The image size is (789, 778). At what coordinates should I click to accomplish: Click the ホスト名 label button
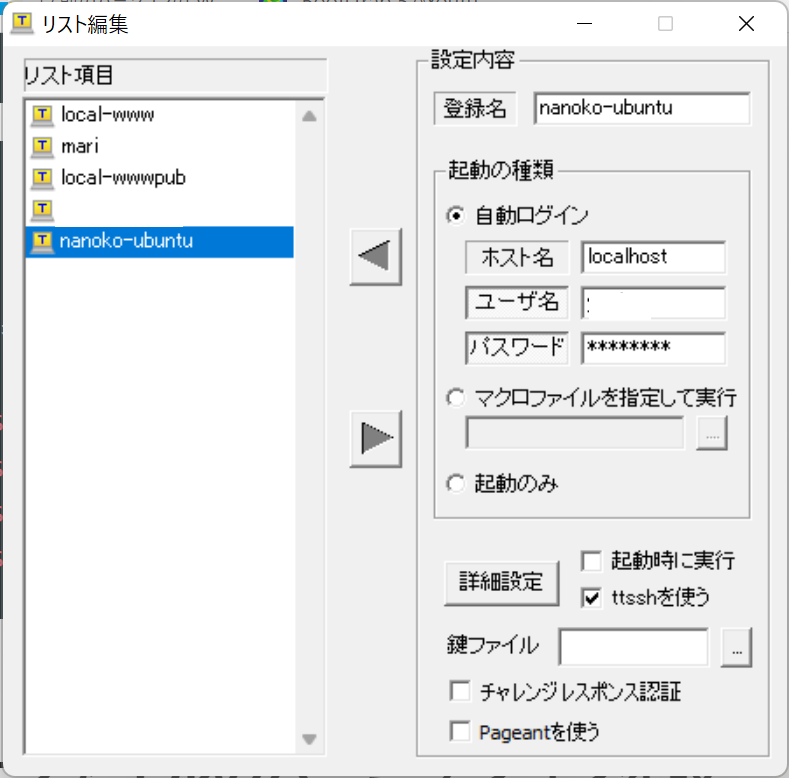(517, 258)
